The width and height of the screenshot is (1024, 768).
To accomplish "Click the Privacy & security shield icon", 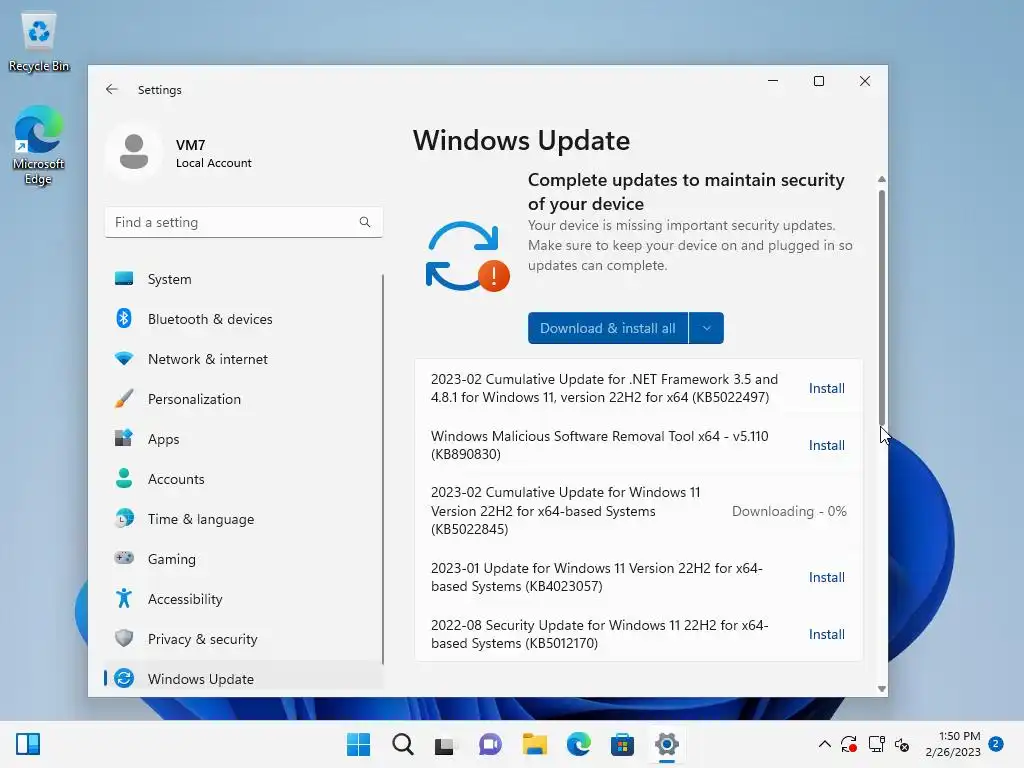I will point(123,638).
